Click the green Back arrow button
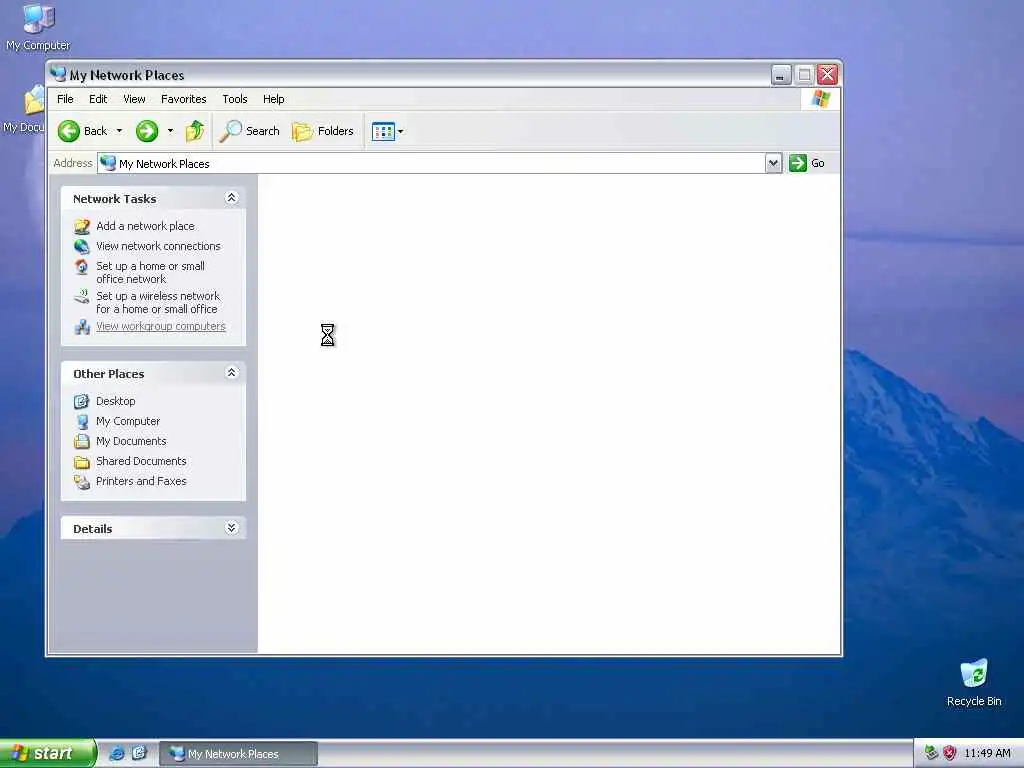Image resolution: width=1024 pixels, height=768 pixels. coord(69,131)
